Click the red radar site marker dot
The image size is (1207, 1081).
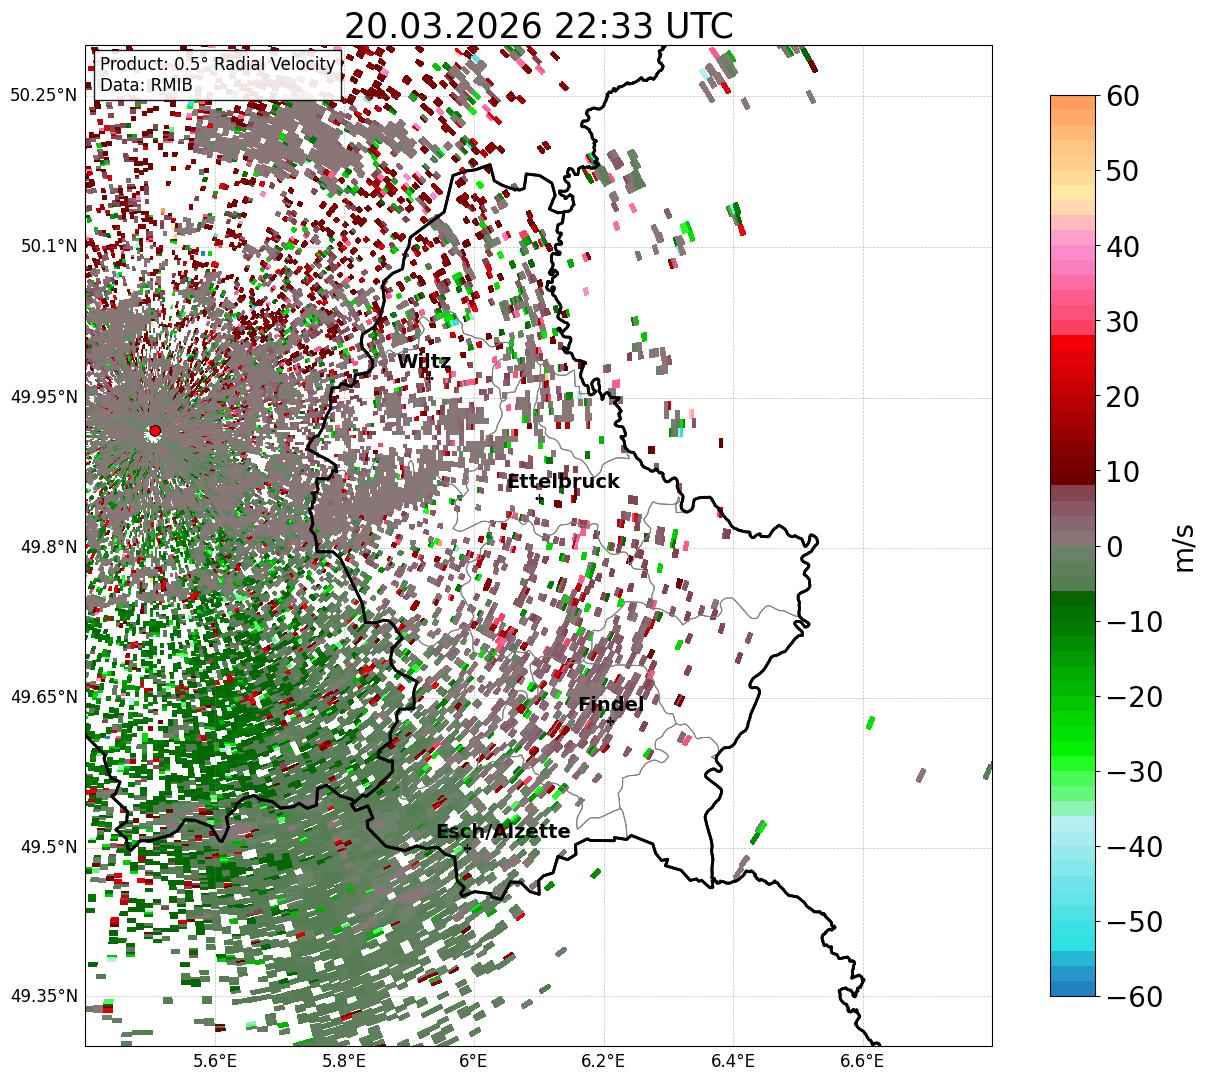(x=154, y=431)
